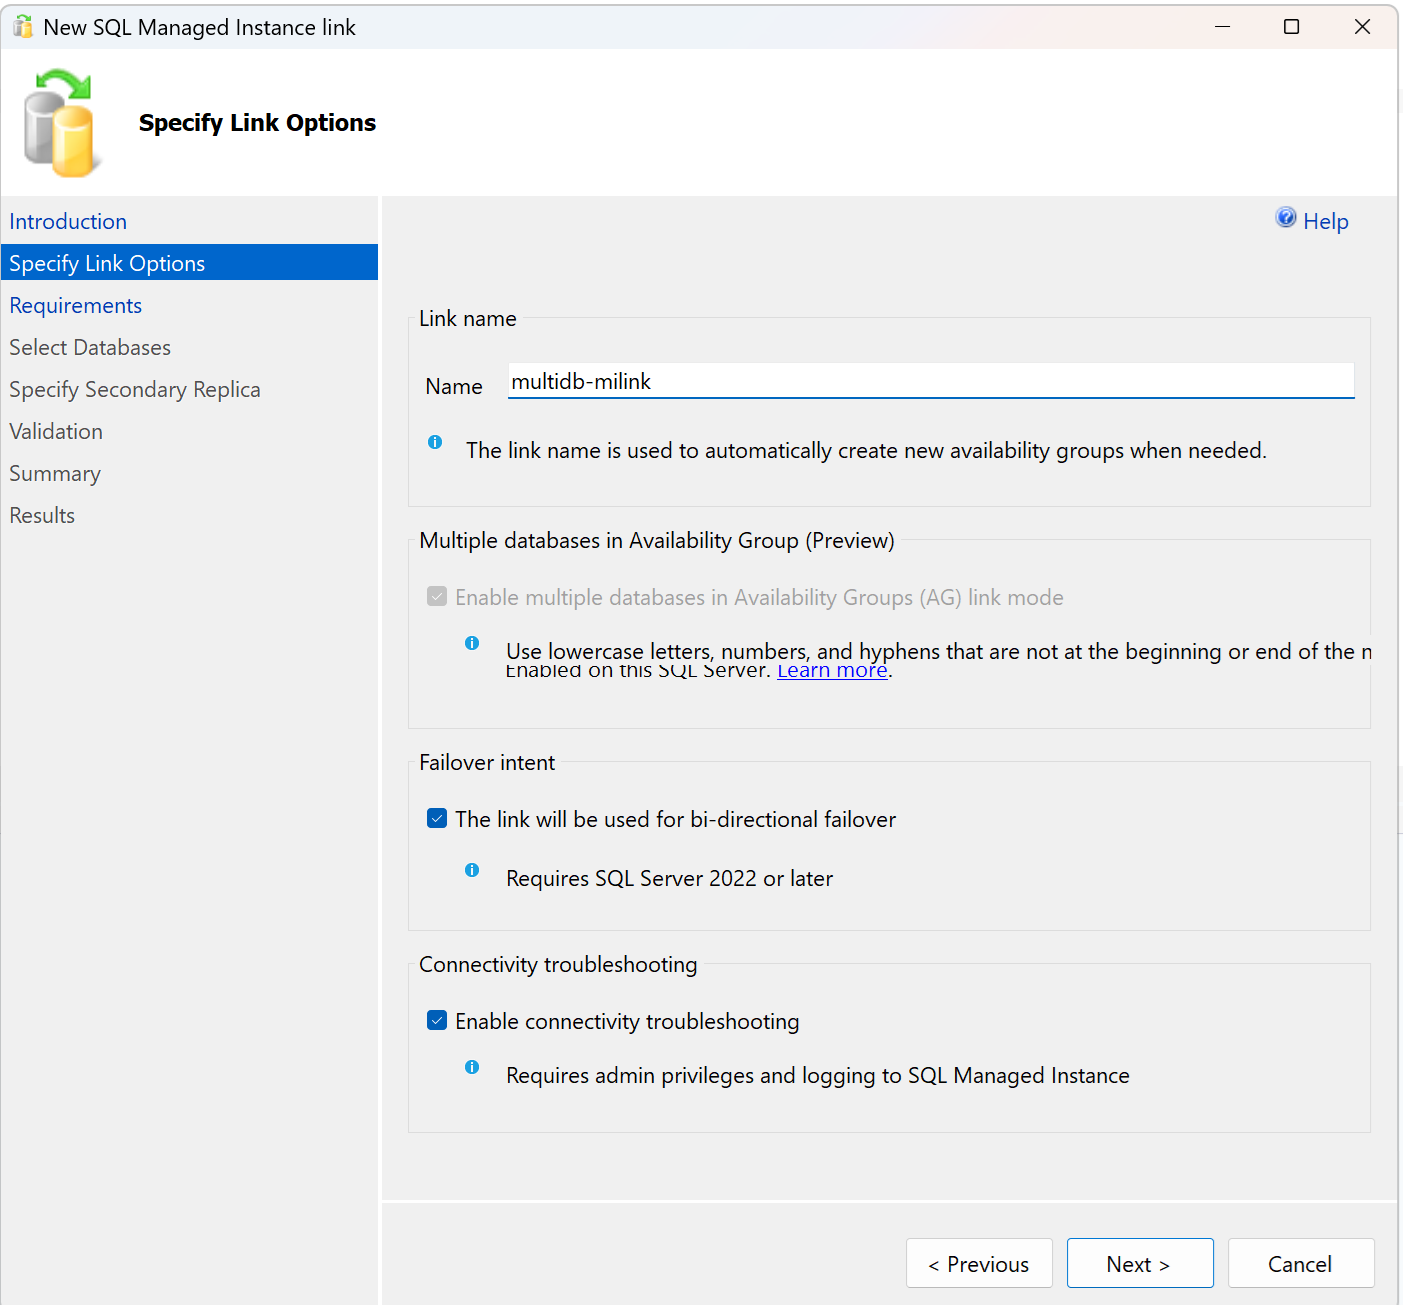1403x1305 pixels.
Task: Cancel the wizard
Action: pos(1301,1264)
